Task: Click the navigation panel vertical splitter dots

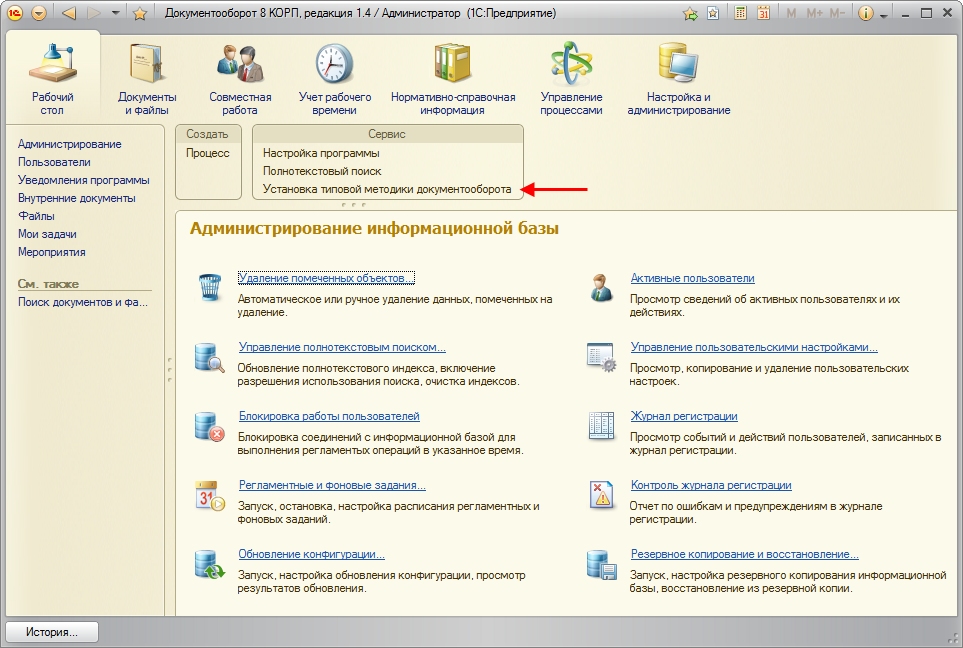Action: click(x=170, y=370)
